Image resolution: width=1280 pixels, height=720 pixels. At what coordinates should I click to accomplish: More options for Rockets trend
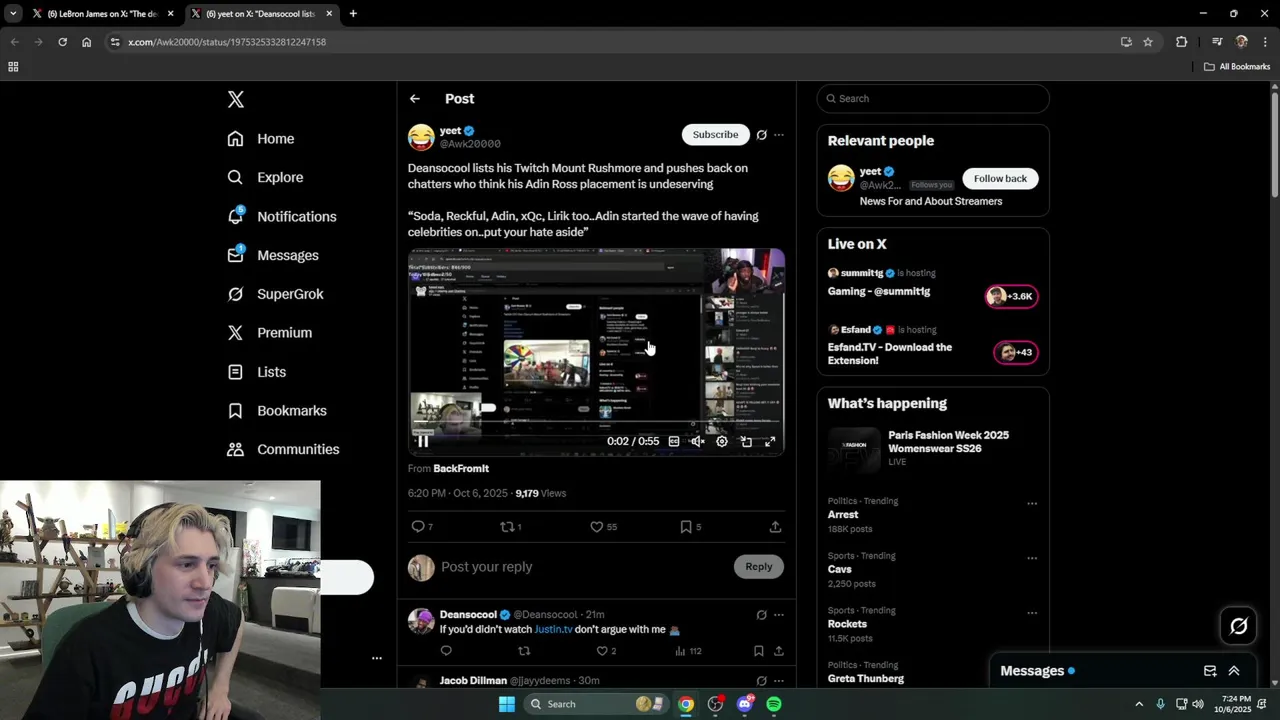click(1032, 614)
